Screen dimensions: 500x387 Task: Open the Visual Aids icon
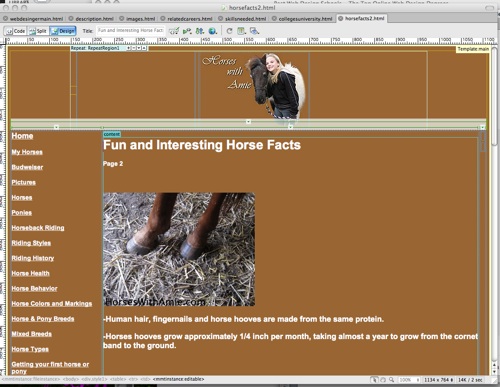254,31
